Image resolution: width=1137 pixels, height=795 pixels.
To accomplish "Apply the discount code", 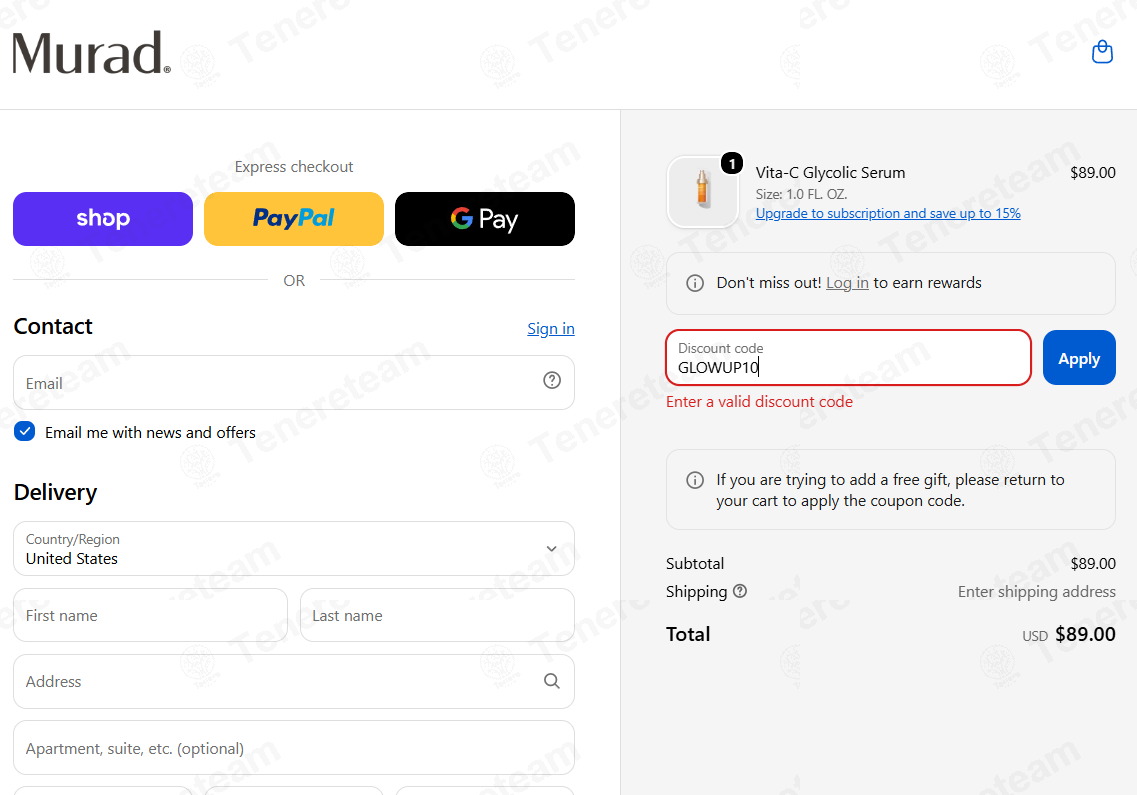I will [1079, 358].
